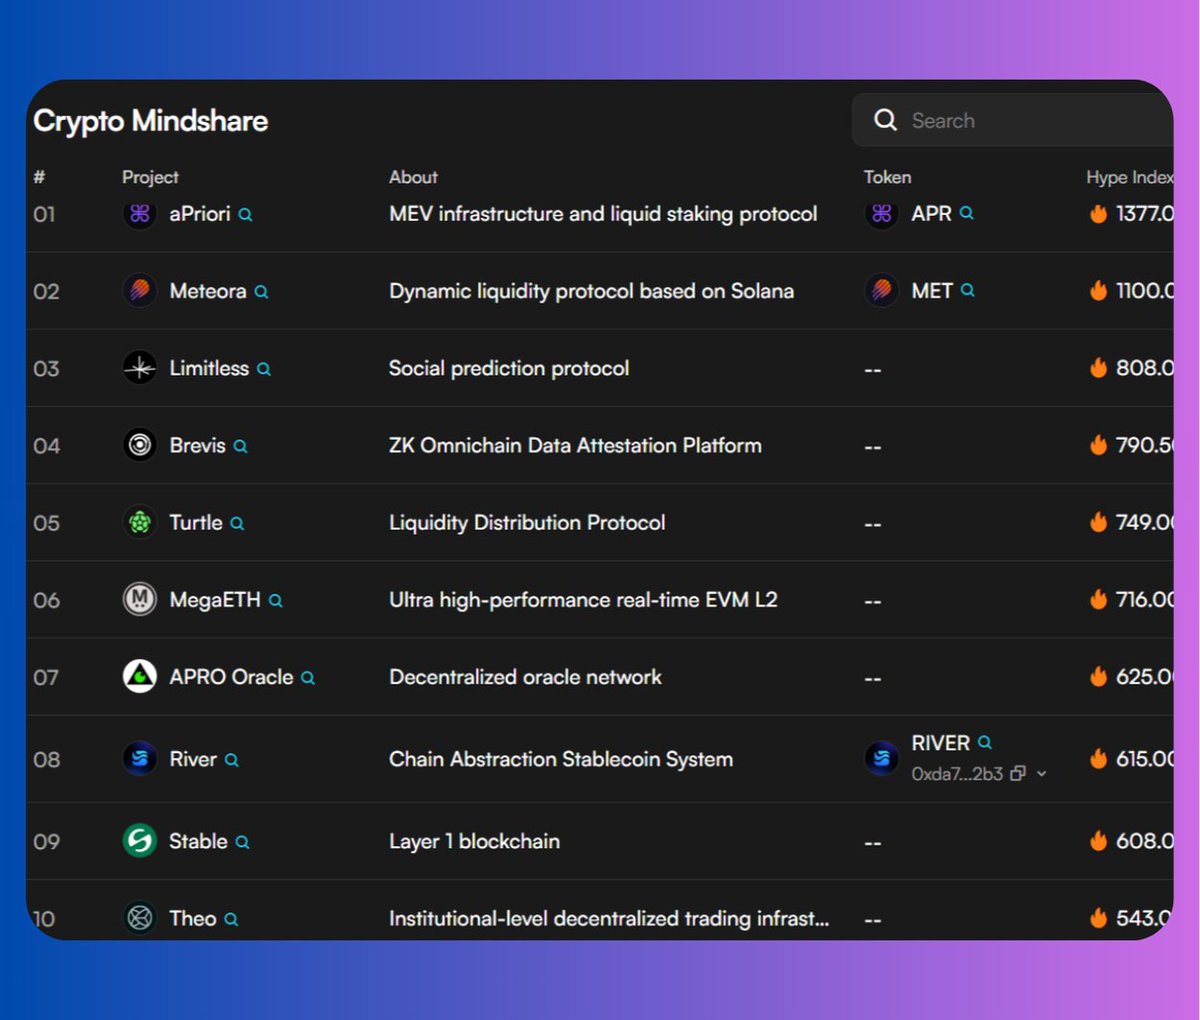Click 'Dynamic liquidity protocol based on Solana' text
The height and width of the screenshot is (1020, 1200).
point(591,291)
